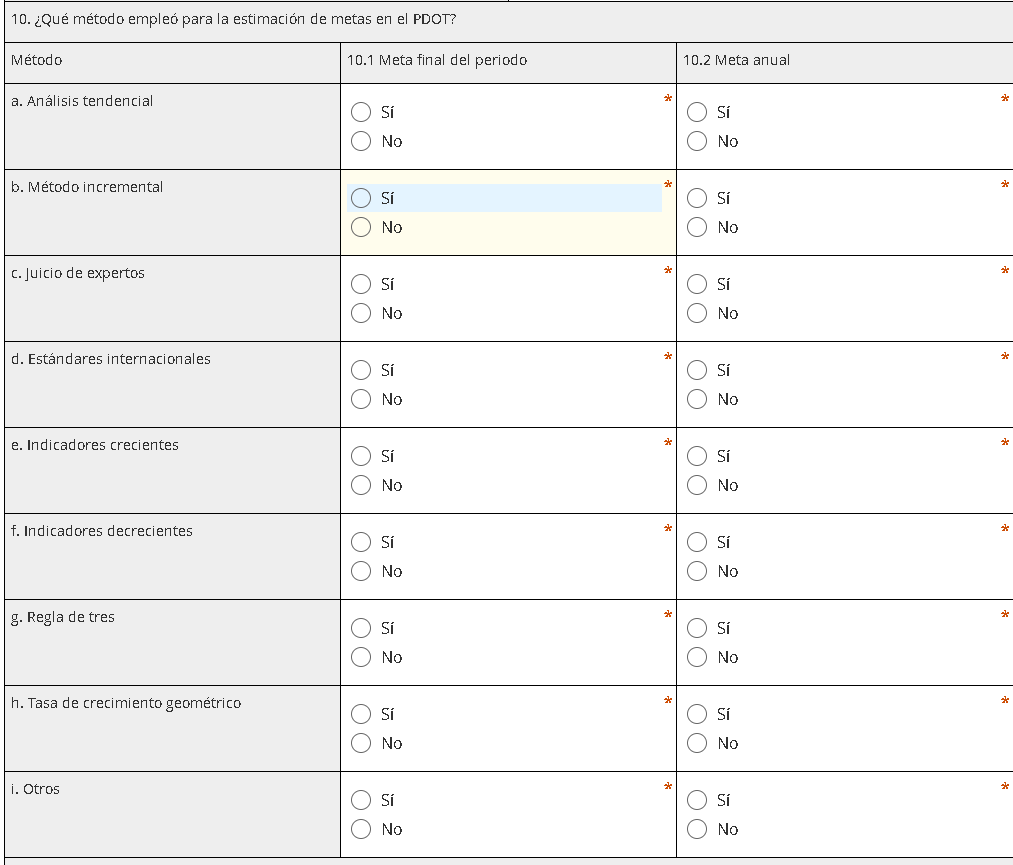Pick Sí for Estándares internacionales meta final
1013x865 pixels.
pos(361,370)
